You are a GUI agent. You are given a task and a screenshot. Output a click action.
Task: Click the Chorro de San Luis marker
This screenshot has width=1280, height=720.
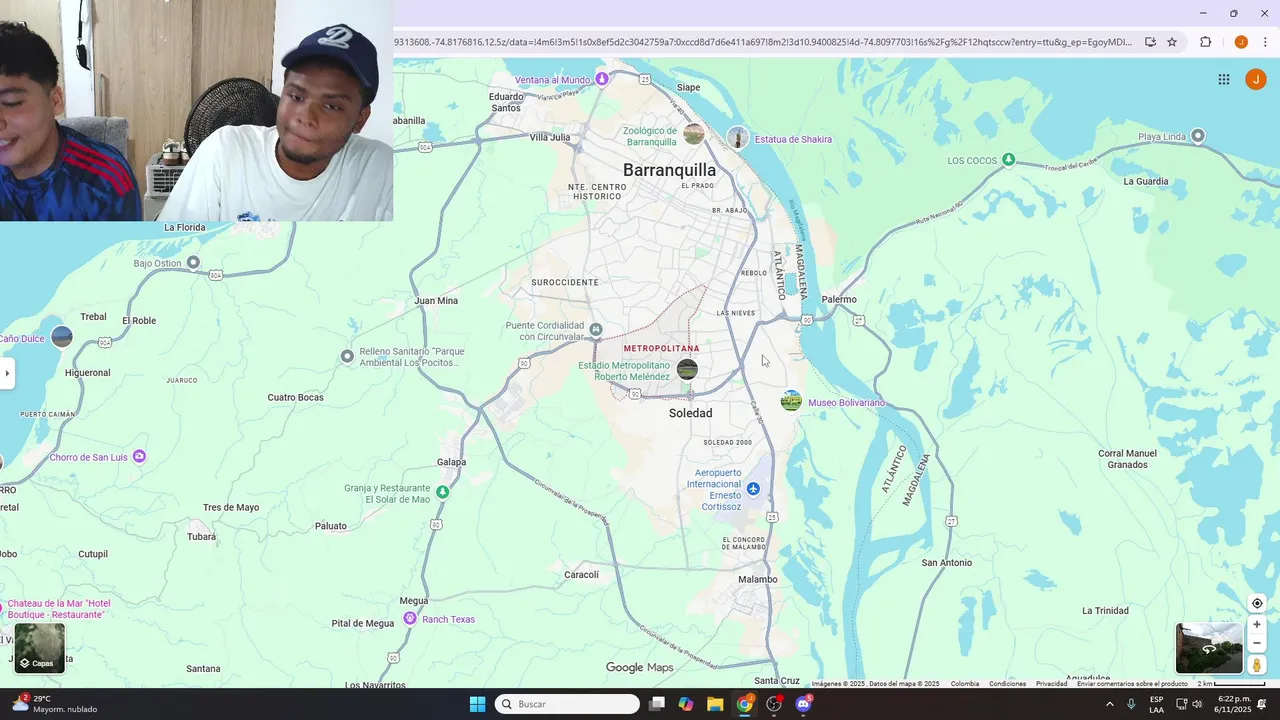click(x=139, y=457)
